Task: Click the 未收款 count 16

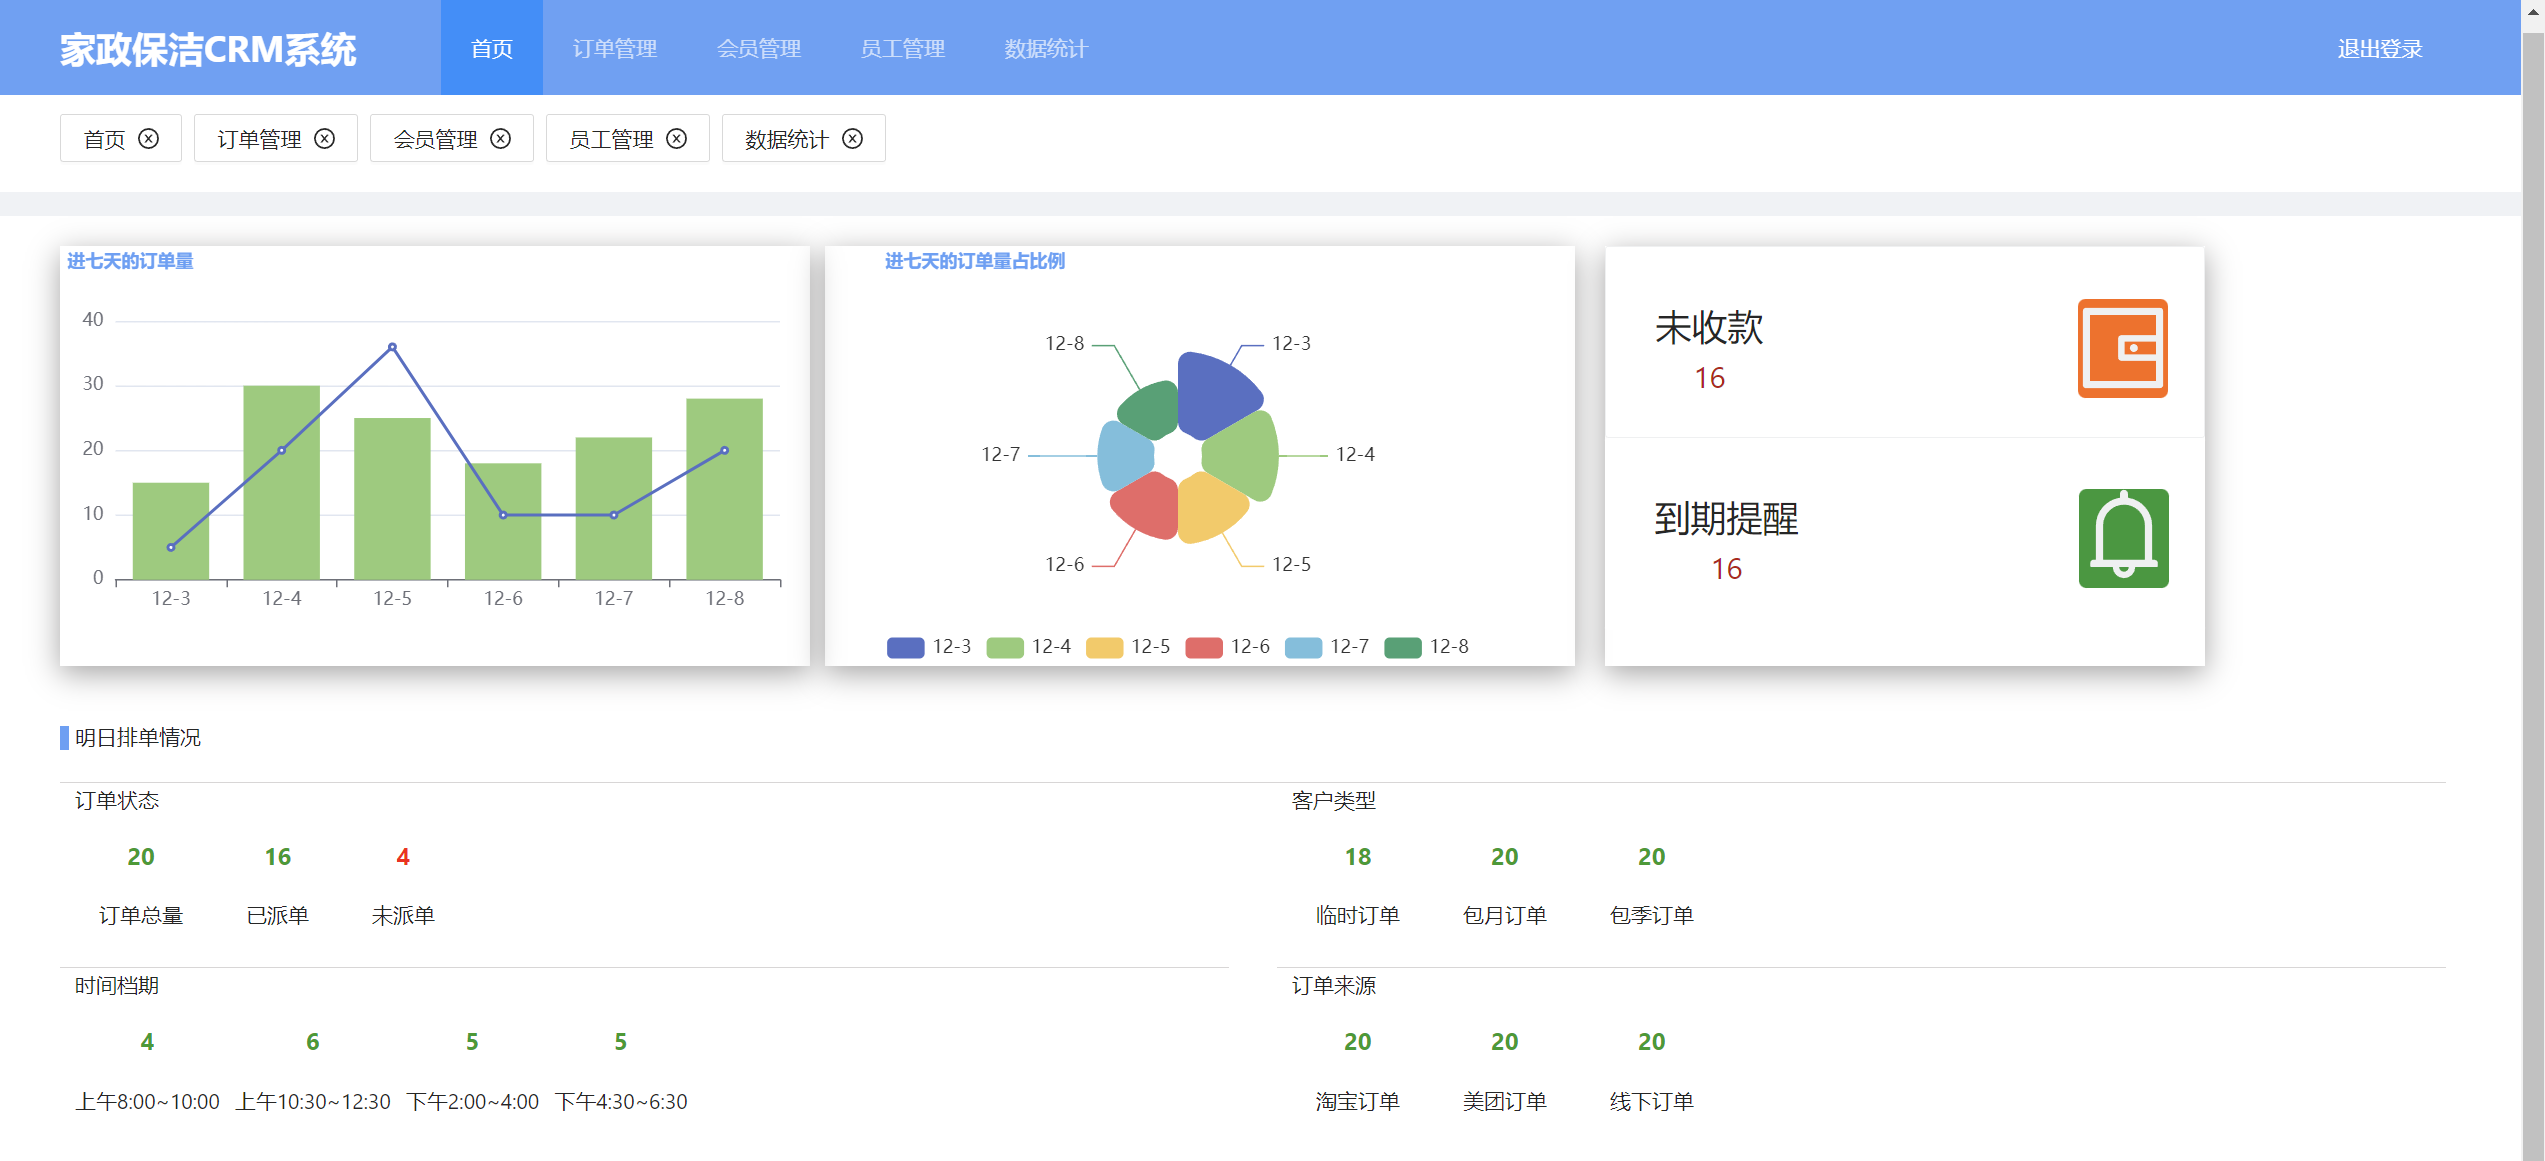Action: tap(1709, 378)
